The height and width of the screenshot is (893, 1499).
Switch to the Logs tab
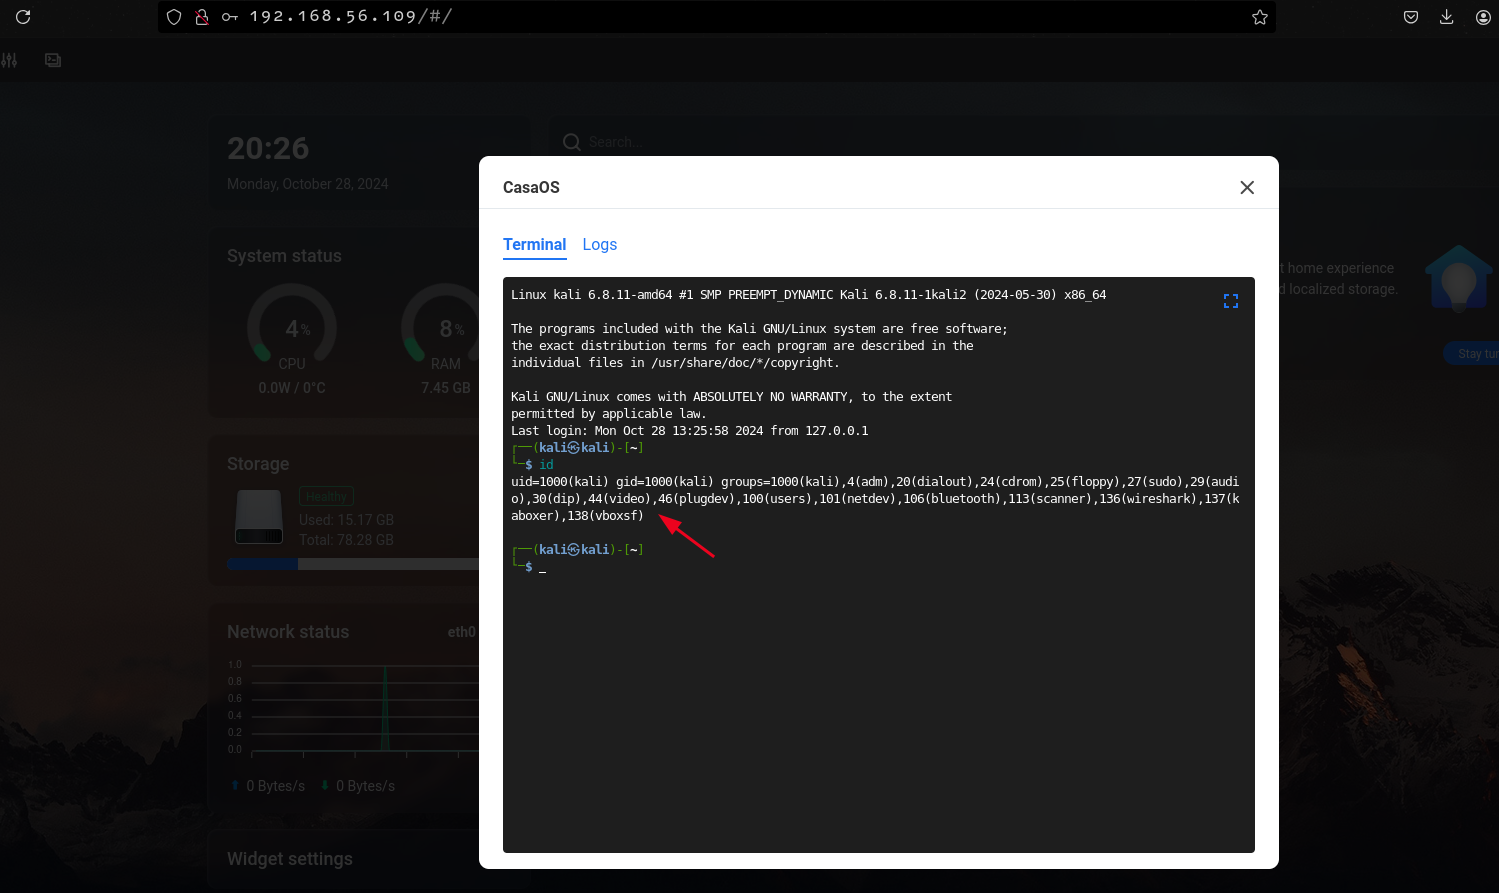(600, 245)
